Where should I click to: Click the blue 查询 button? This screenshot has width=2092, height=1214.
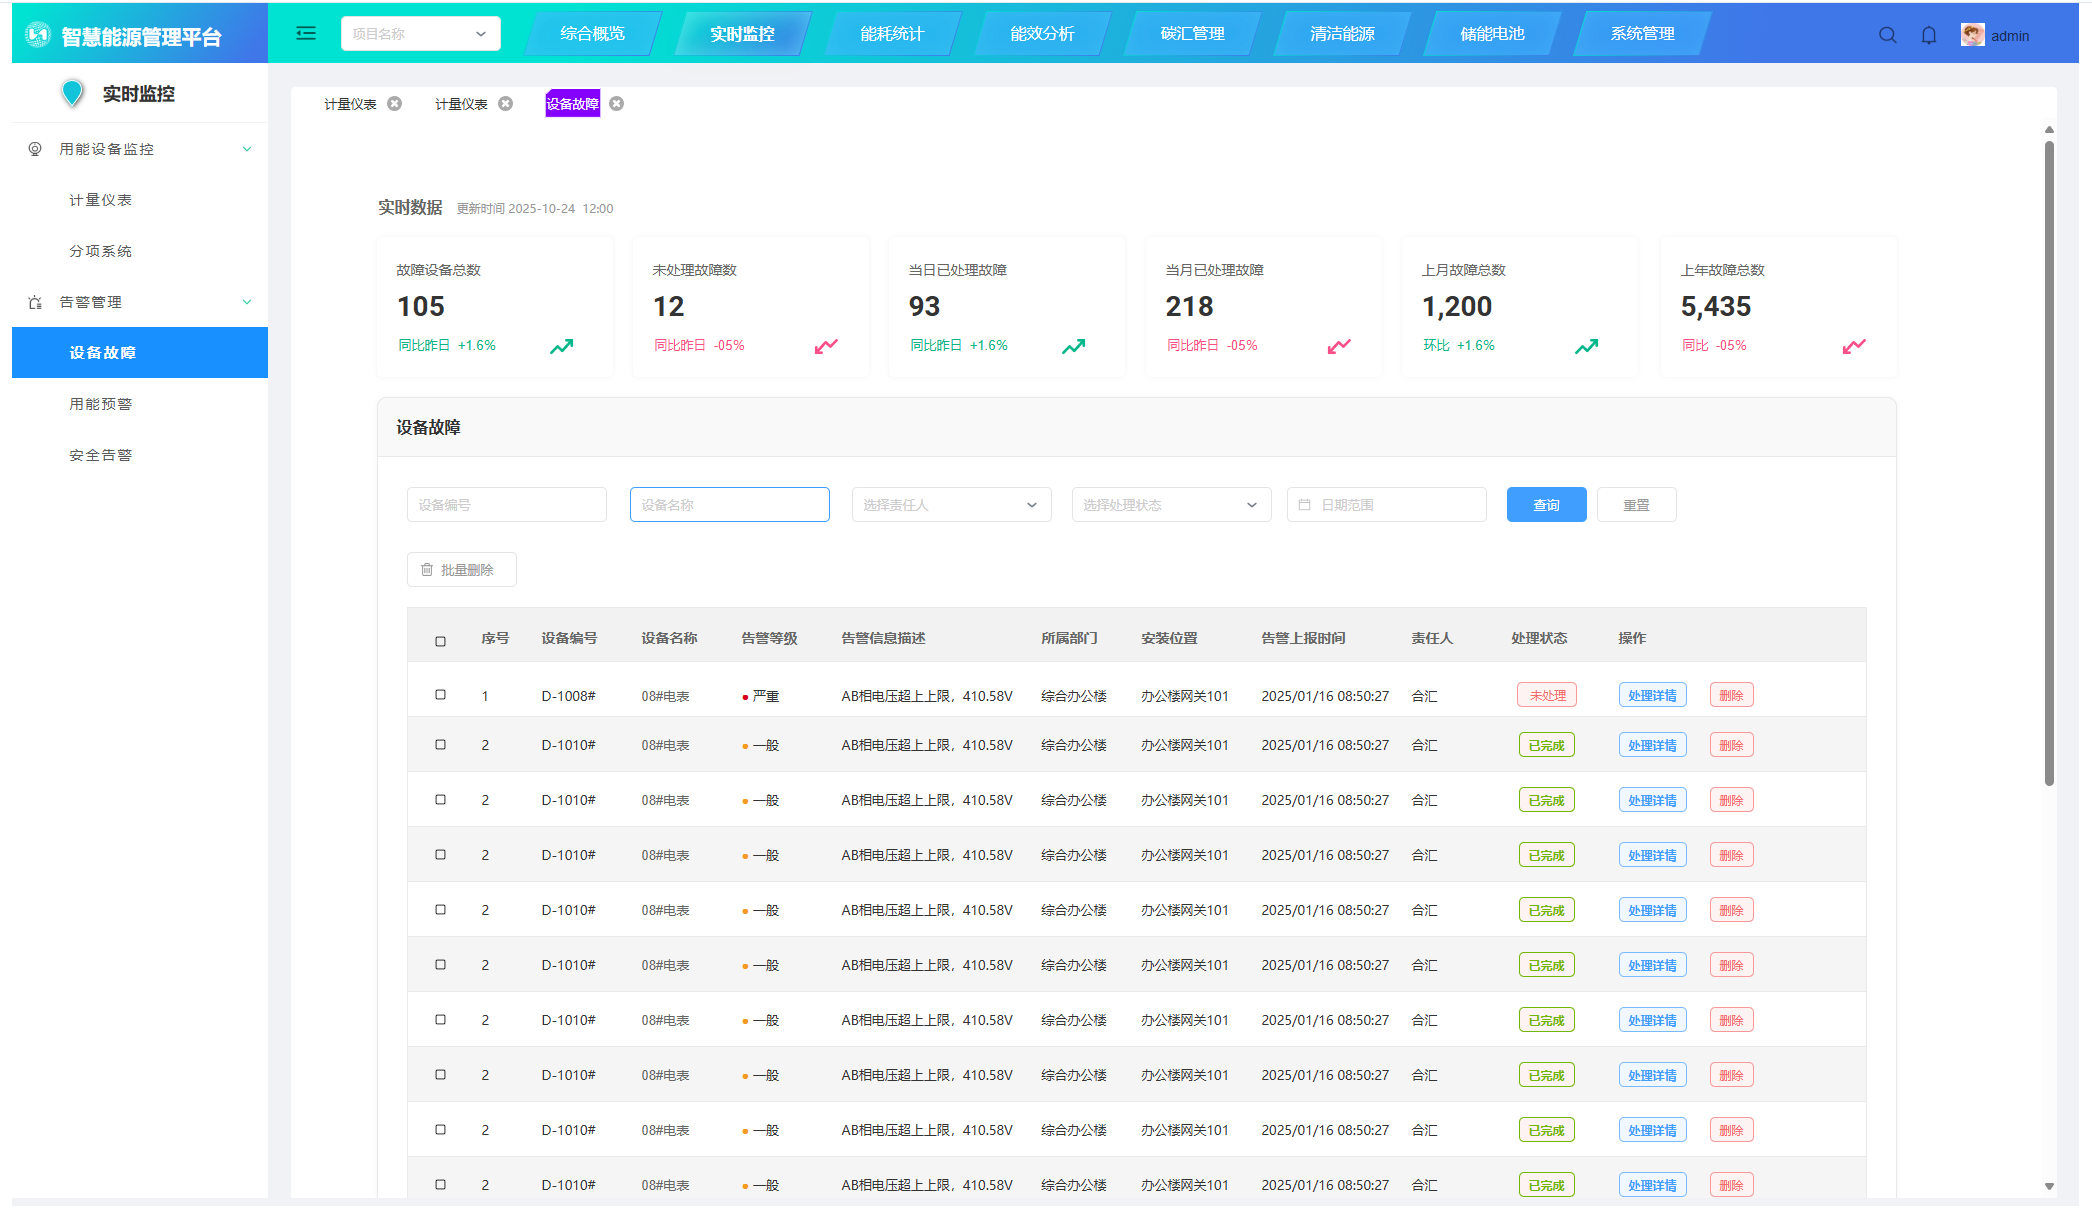pyautogui.click(x=1546, y=505)
